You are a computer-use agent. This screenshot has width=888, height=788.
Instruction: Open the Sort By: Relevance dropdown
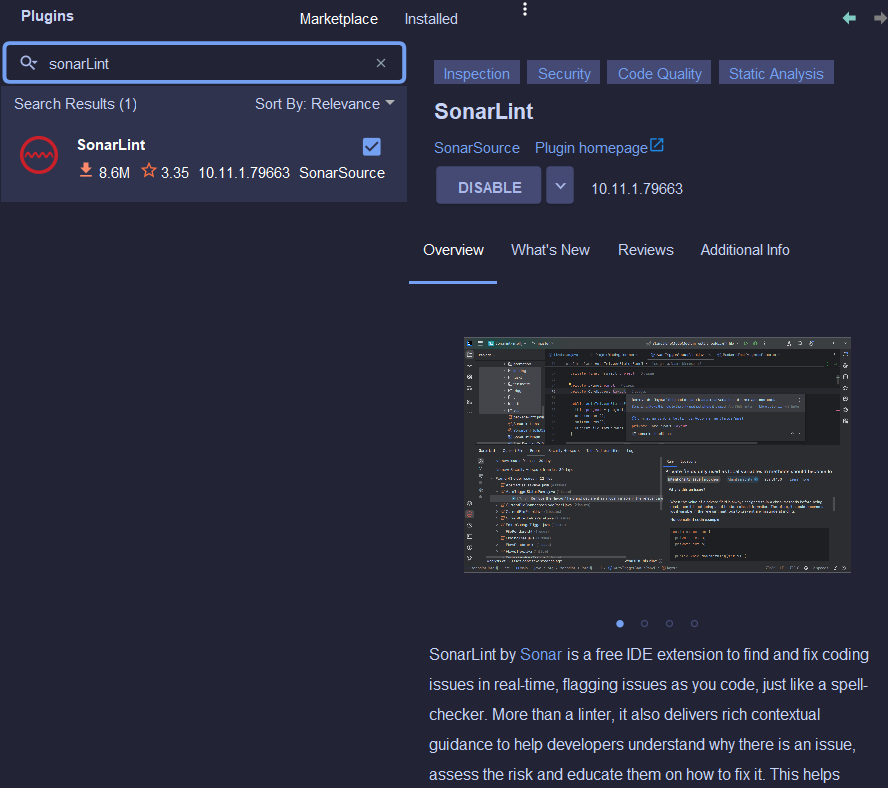(325, 104)
